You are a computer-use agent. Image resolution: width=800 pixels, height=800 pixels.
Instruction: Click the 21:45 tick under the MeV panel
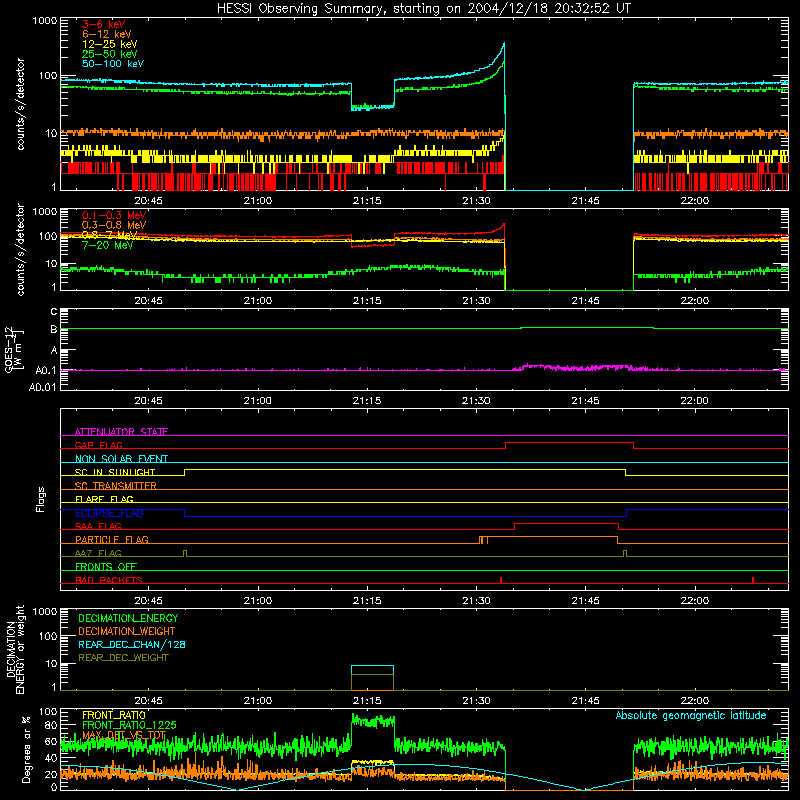(x=585, y=301)
